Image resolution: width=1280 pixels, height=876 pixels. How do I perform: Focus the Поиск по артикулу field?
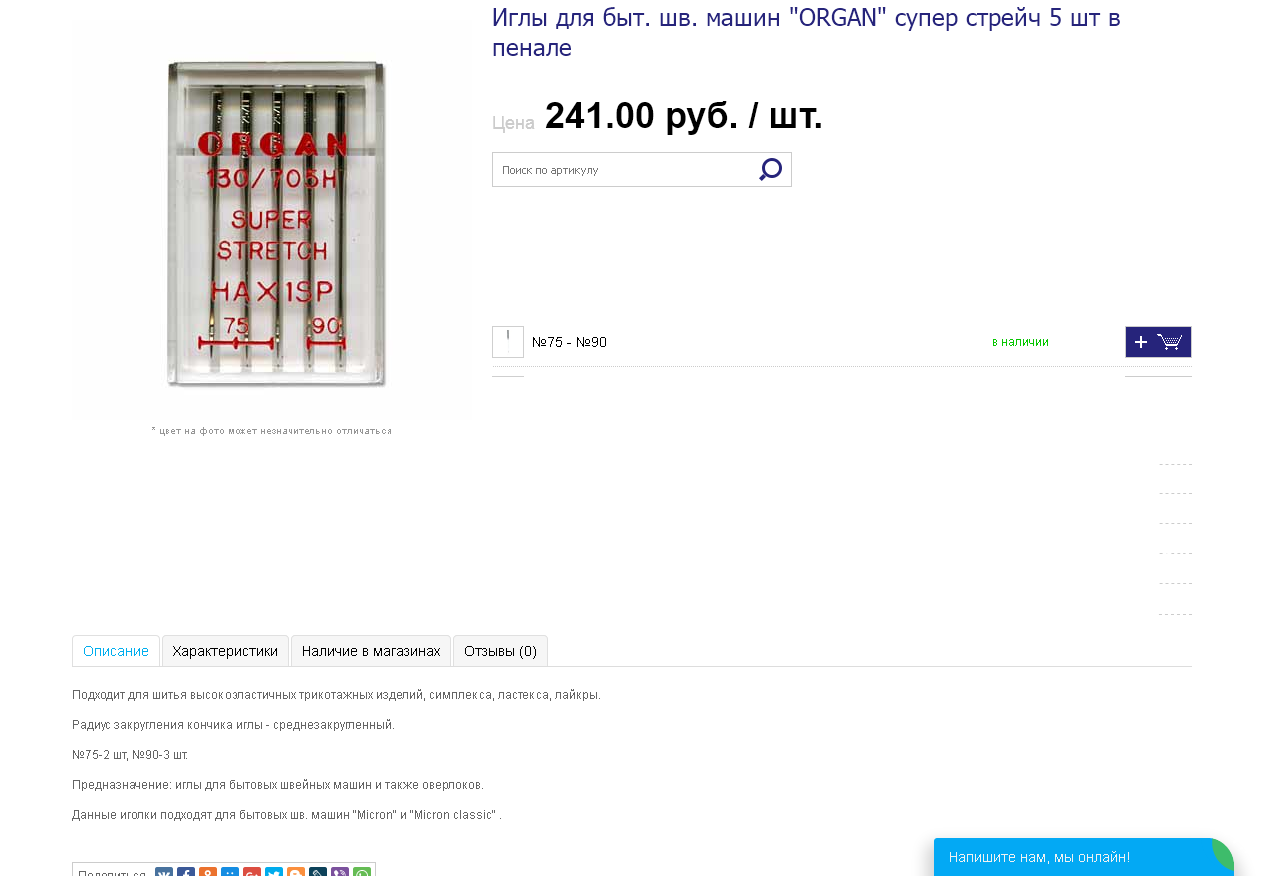(624, 170)
